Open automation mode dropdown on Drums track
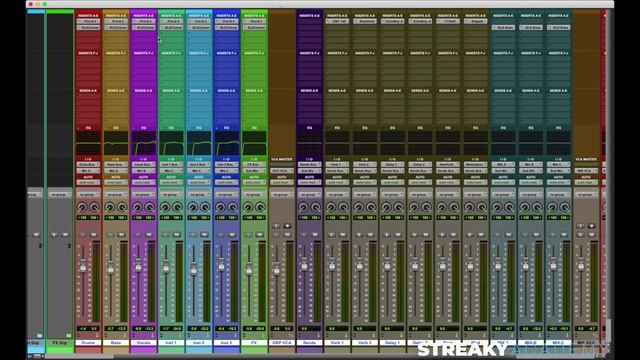 [x=88, y=182]
